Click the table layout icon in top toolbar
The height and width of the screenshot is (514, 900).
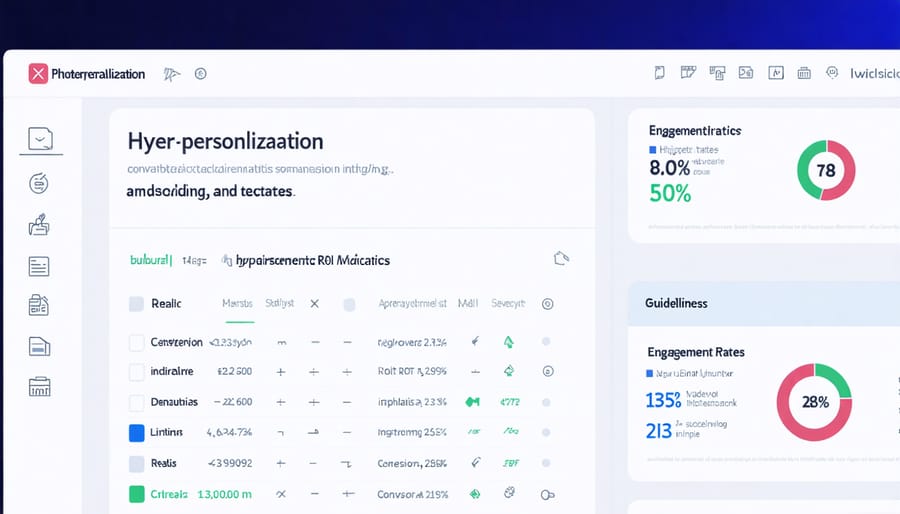point(688,72)
